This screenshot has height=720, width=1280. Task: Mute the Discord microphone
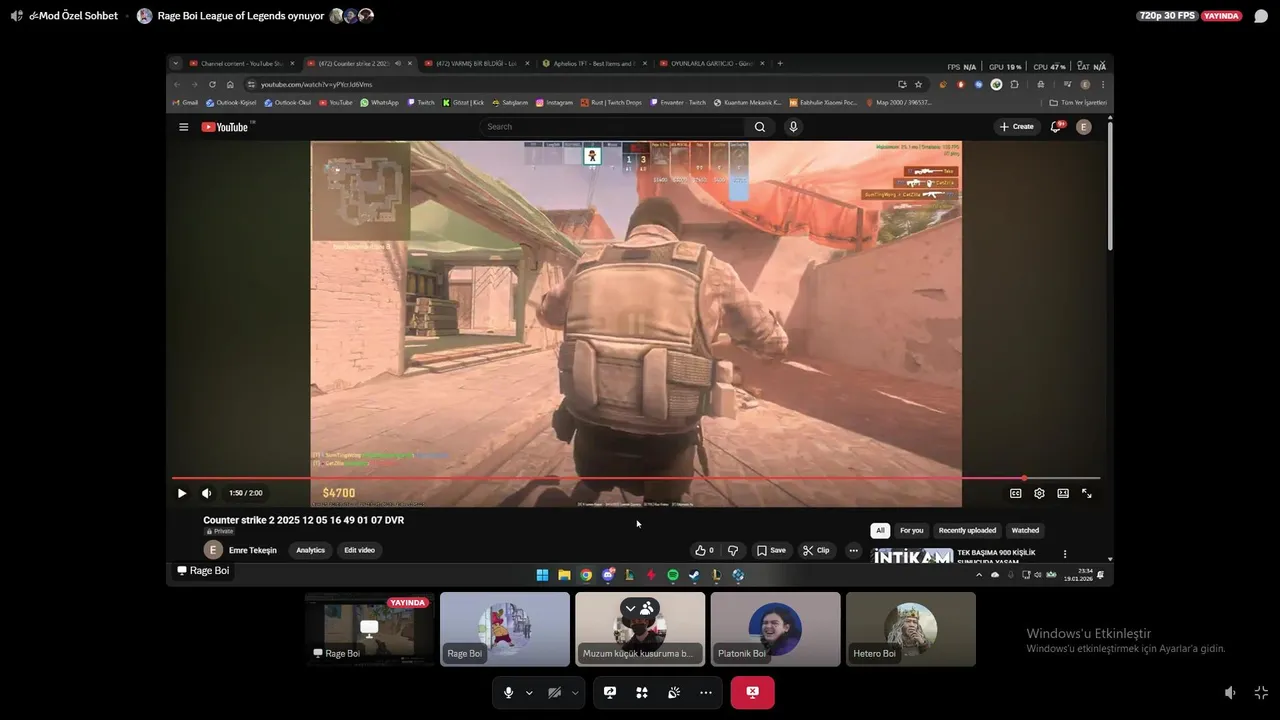(508, 692)
